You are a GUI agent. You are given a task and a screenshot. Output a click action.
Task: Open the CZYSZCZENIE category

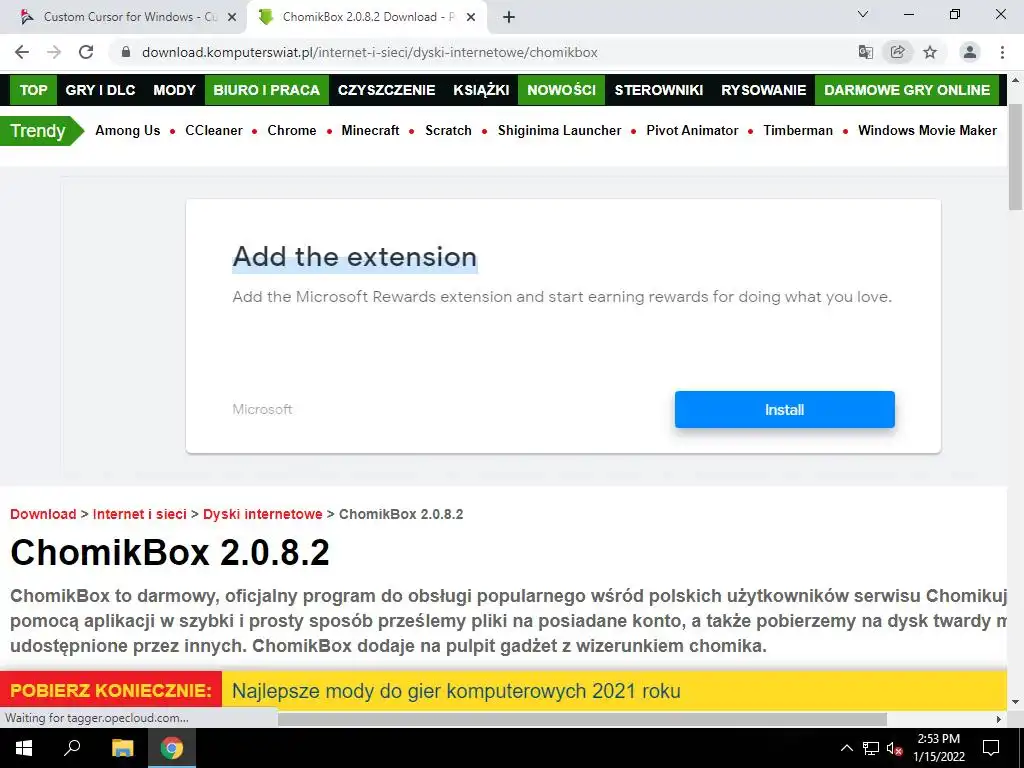tap(387, 90)
